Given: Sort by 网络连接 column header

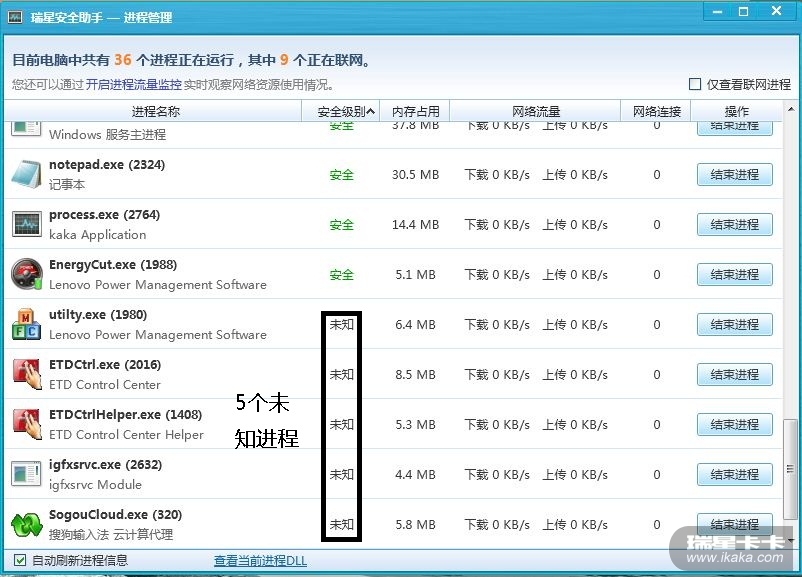Looking at the screenshot, I should click(x=656, y=112).
